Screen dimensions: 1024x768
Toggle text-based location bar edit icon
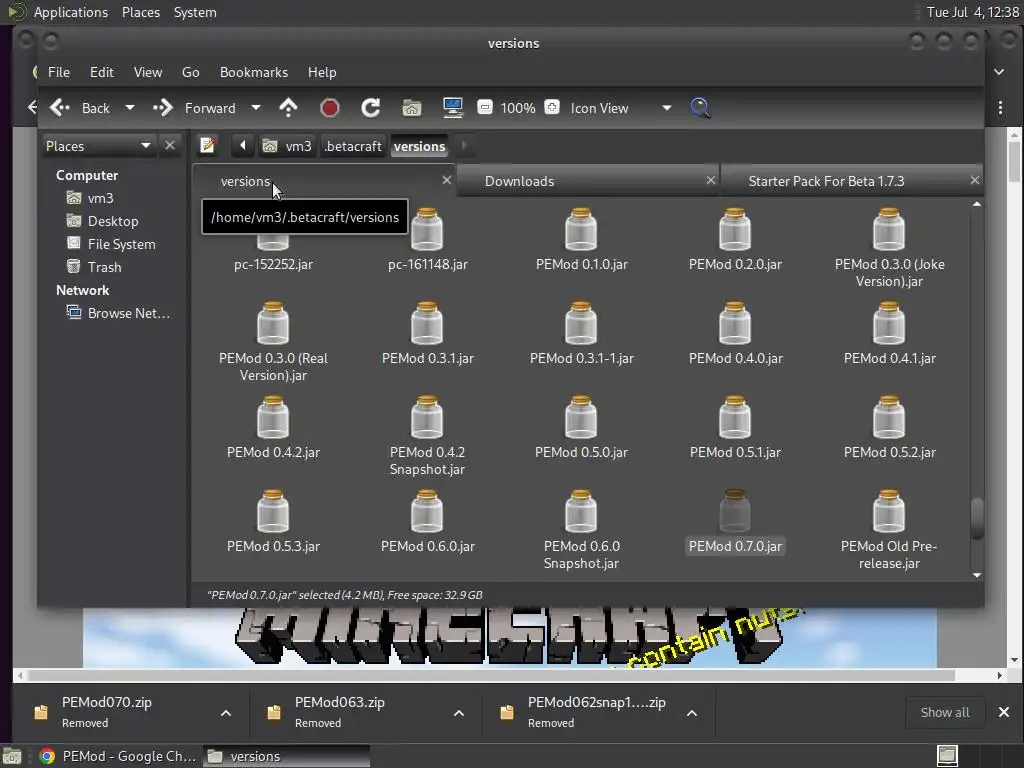point(208,145)
